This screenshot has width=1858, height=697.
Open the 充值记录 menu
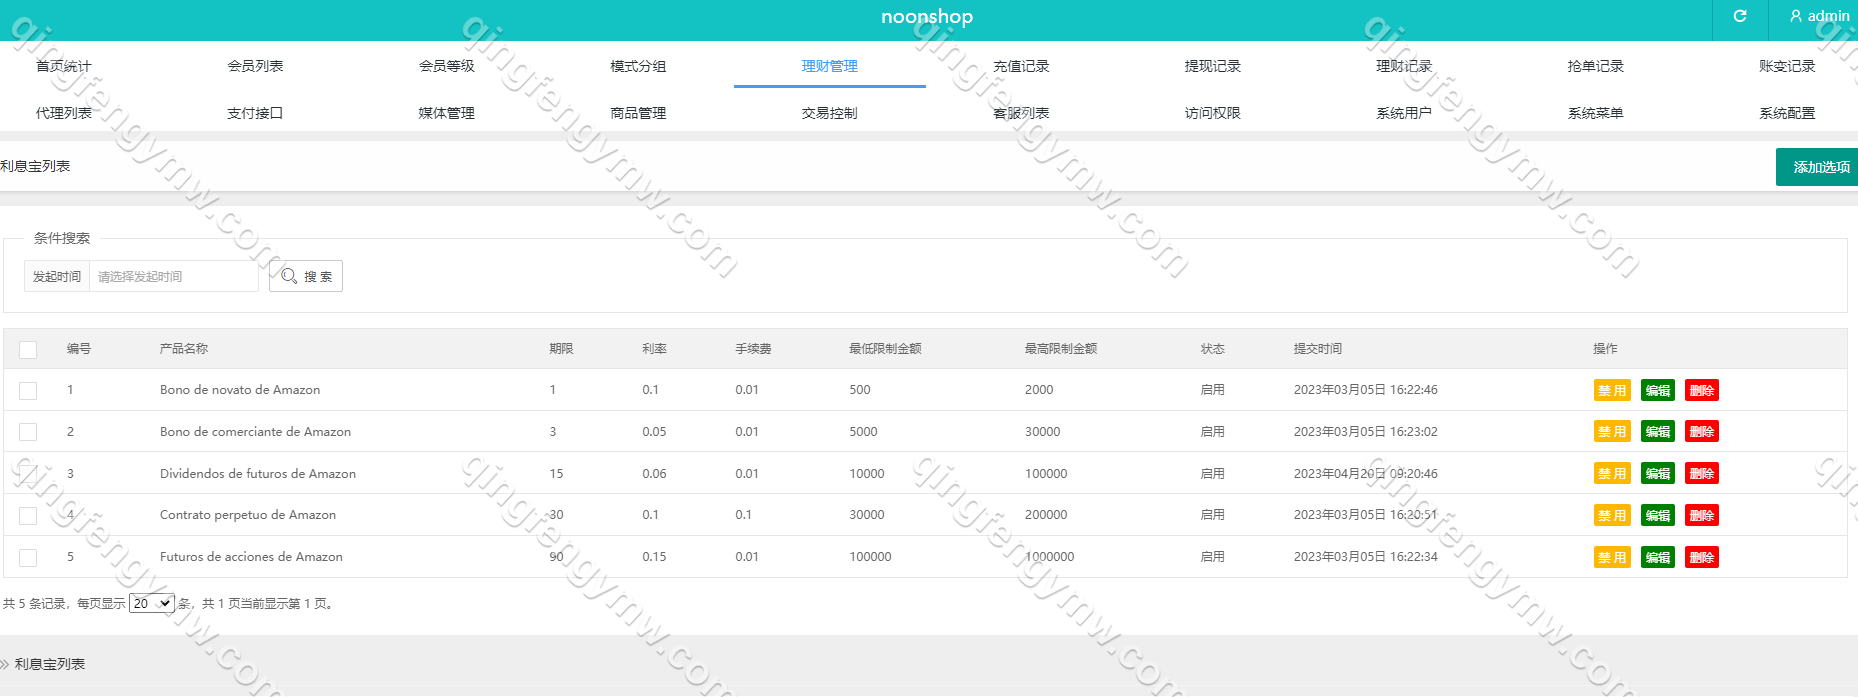click(x=1021, y=66)
